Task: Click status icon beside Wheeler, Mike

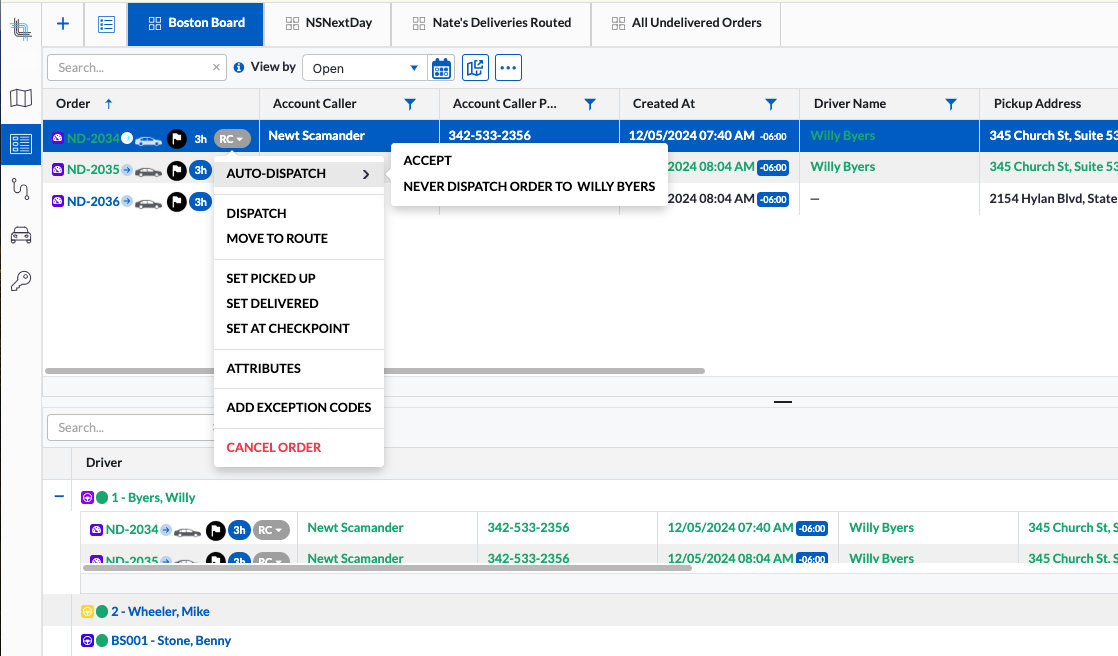Action: pos(102,611)
